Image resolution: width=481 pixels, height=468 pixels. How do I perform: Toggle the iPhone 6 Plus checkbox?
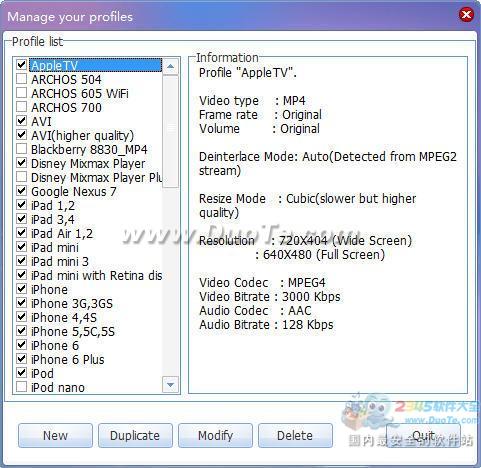click(x=21, y=359)
